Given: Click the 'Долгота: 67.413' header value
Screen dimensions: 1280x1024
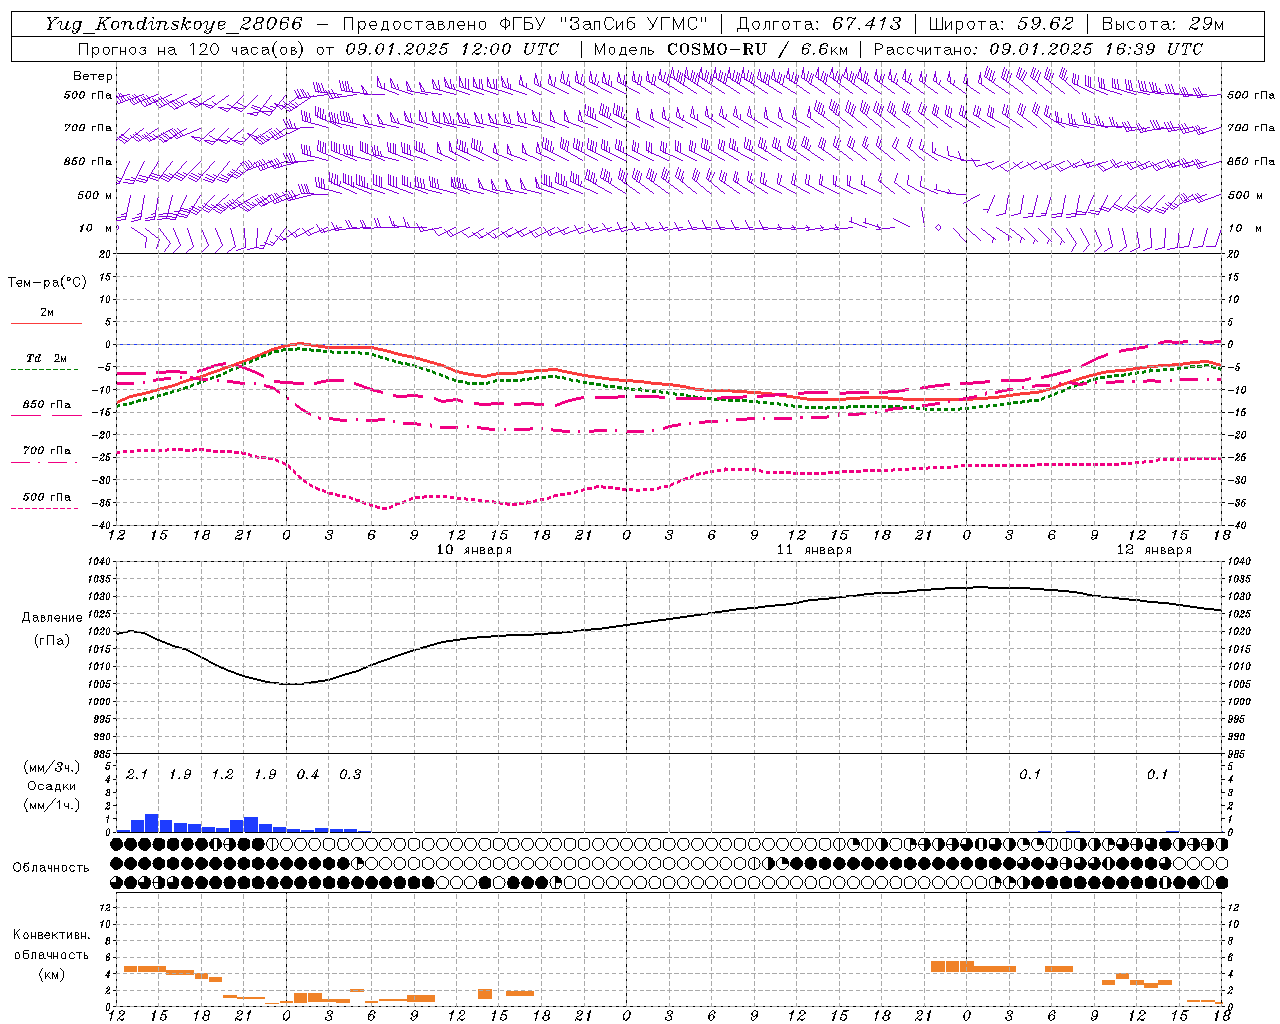Looking at the screenshot, I should 819,24.
